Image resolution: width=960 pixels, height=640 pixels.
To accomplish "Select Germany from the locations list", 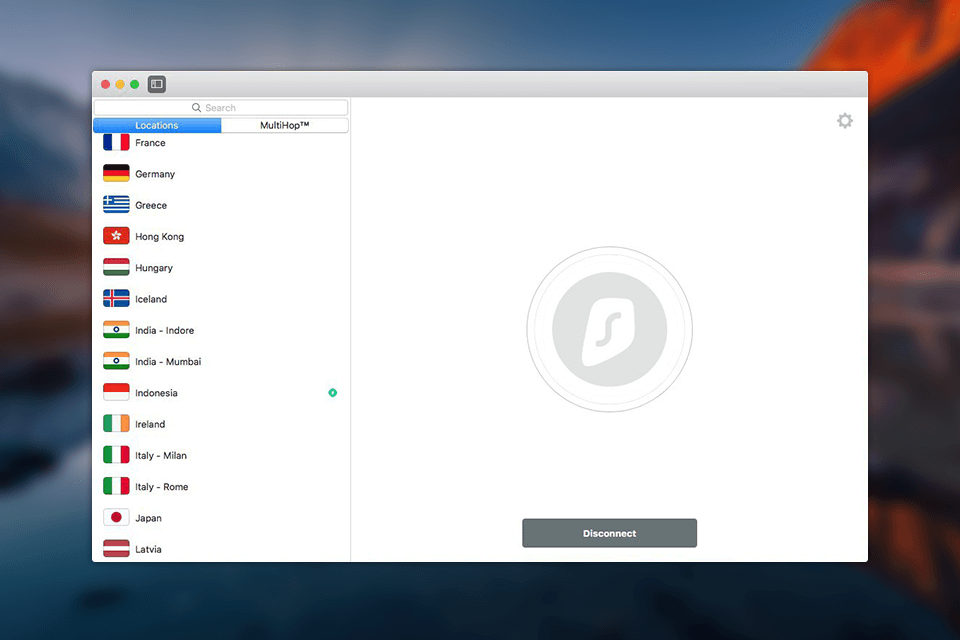I will (x=221, y=174).
